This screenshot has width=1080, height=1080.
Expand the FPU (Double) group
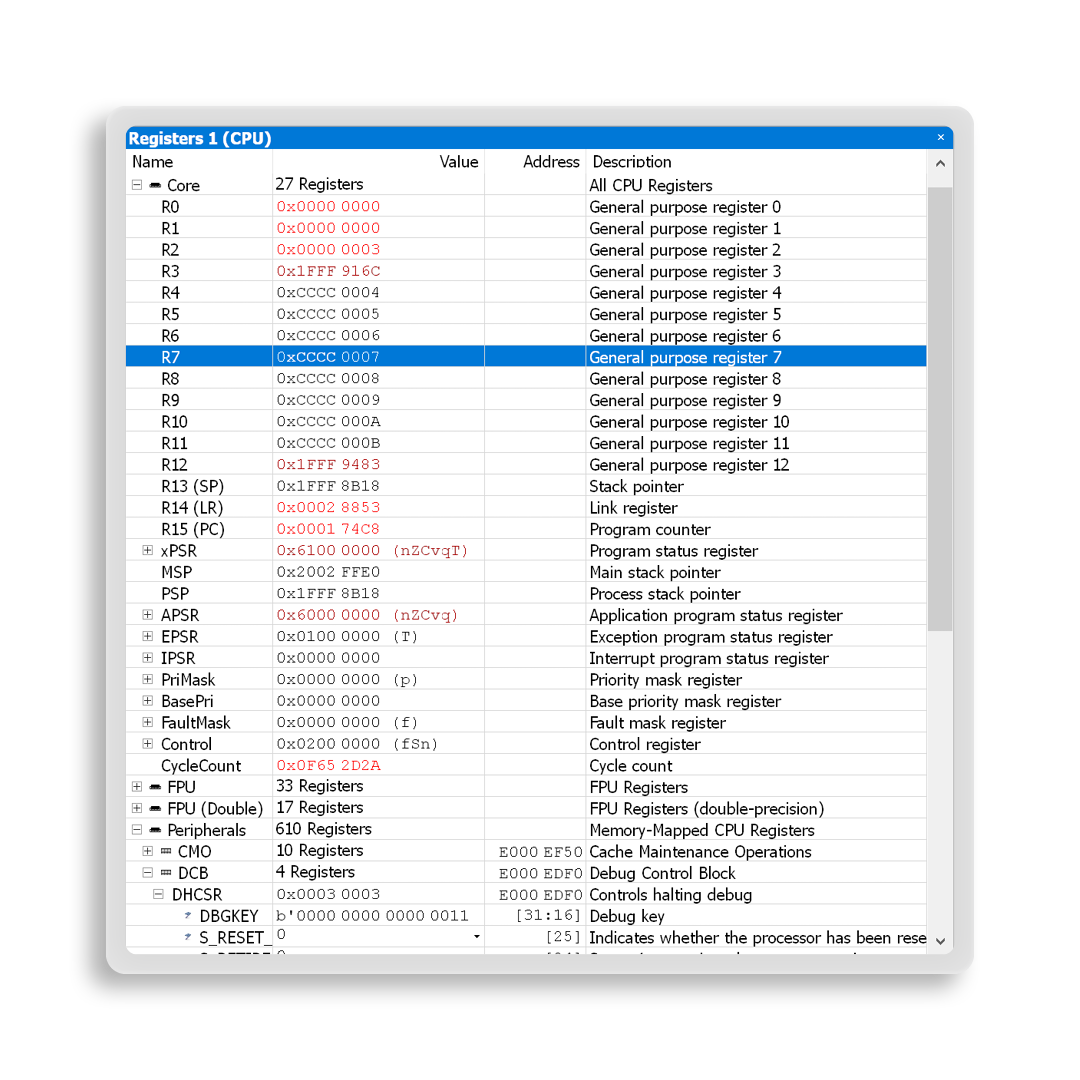pyautogui.click(x=137, y=808)
